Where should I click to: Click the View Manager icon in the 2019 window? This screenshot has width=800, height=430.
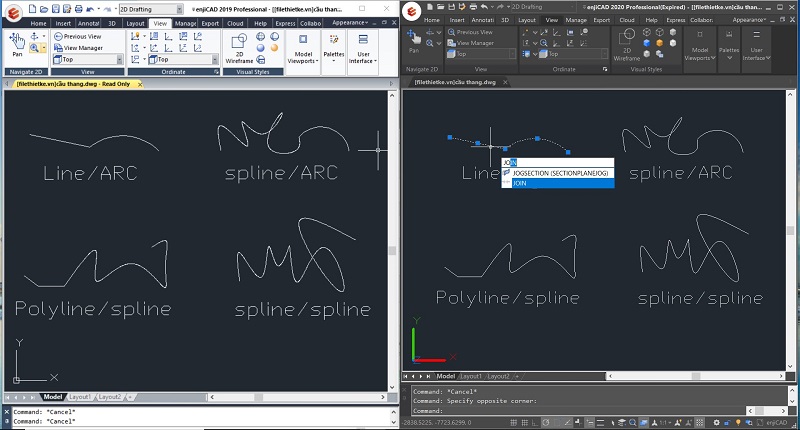58,47
